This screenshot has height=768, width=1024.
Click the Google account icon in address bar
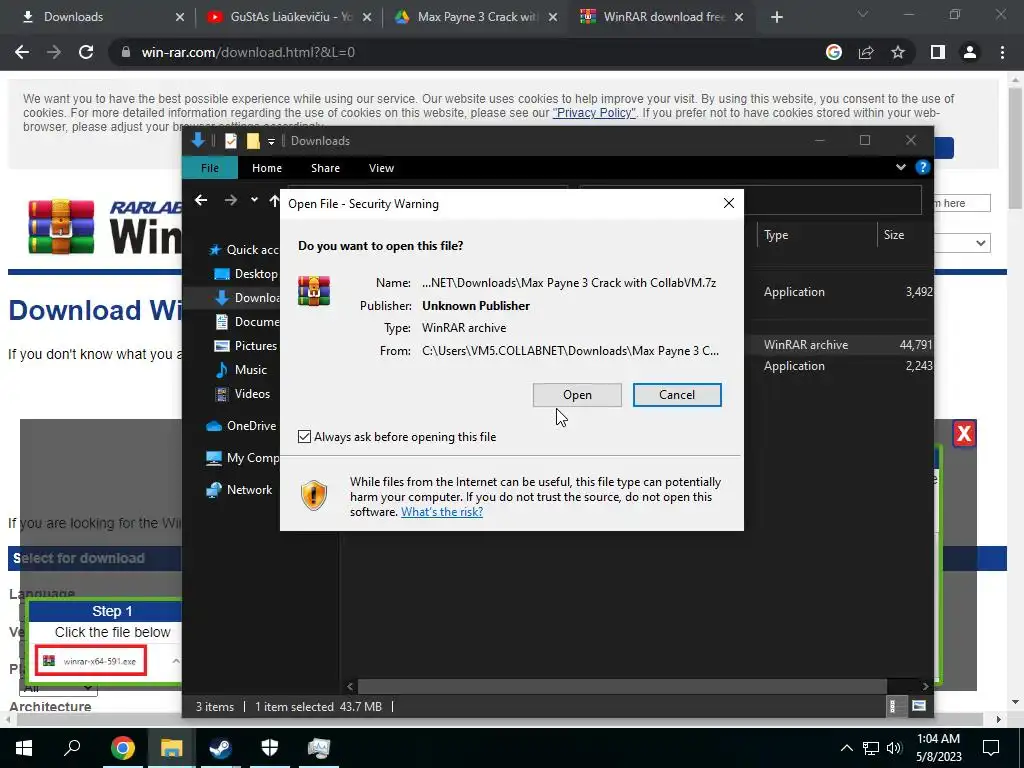coord(834,52)
